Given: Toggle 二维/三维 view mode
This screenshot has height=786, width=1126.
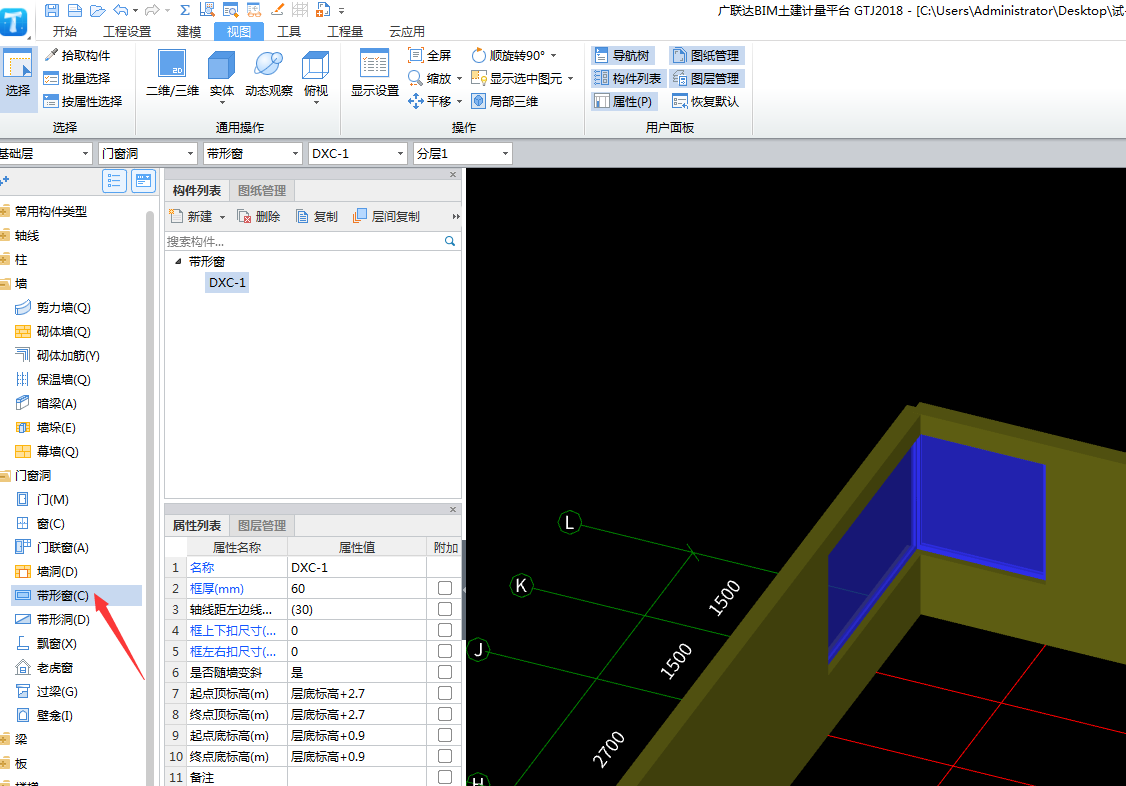Looking at the screenshot, I should [172, 74].
